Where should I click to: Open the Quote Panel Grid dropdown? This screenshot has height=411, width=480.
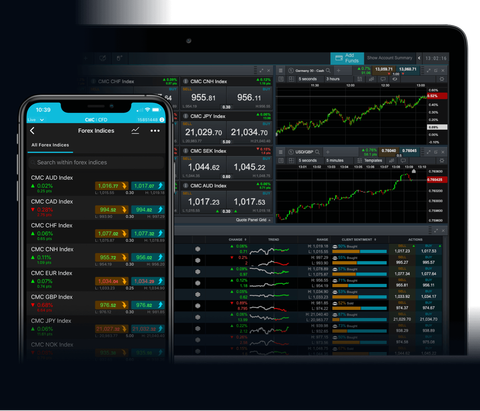click(253, 220)
